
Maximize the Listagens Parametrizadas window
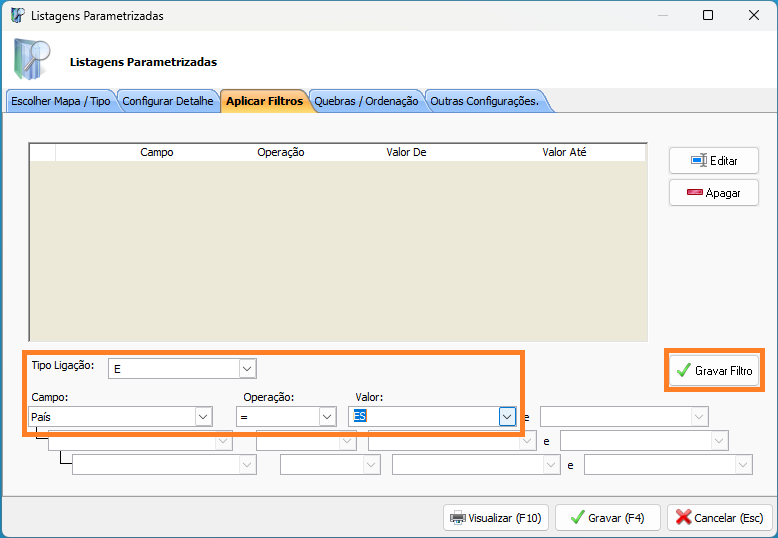click(708, 16)
